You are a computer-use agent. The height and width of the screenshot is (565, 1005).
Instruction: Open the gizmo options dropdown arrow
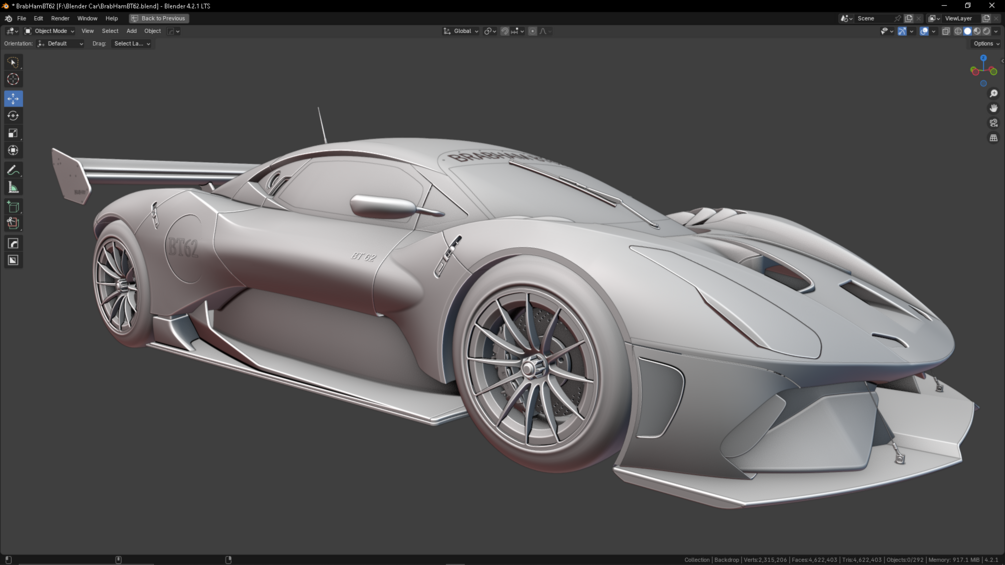click(x=911, y=31)
